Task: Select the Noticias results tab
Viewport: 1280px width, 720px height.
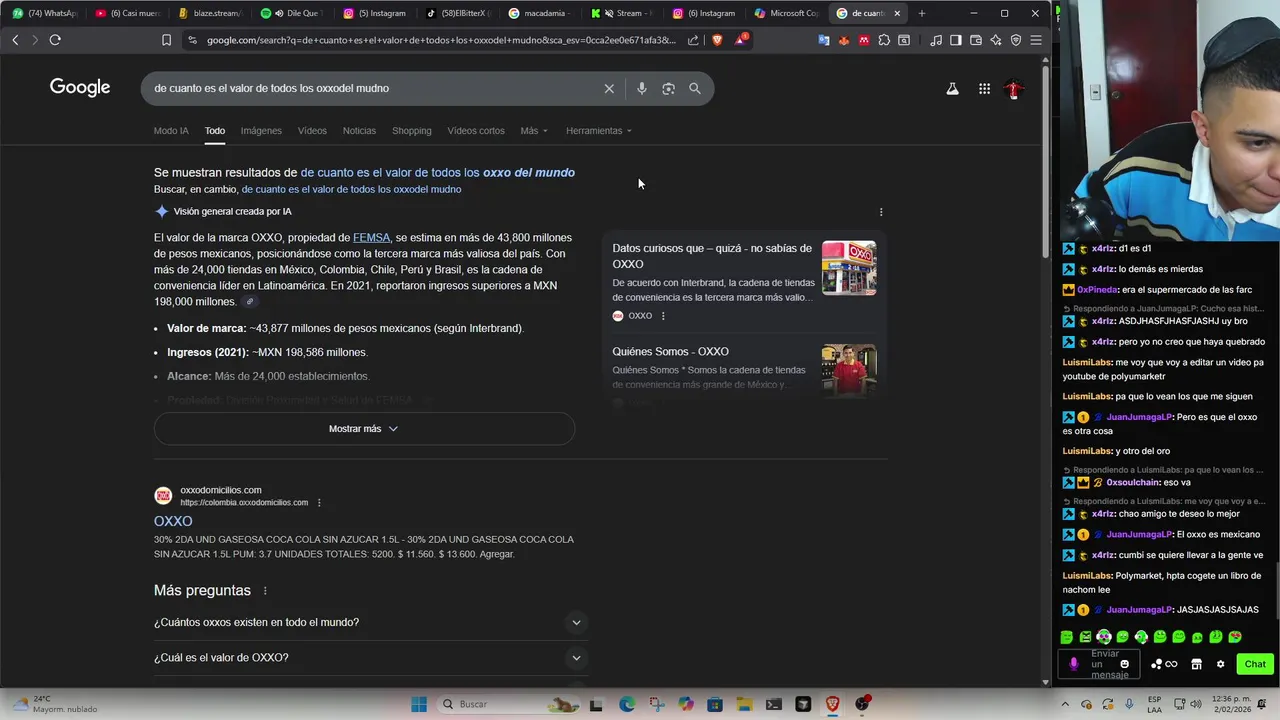Action: tap(359, 131)
